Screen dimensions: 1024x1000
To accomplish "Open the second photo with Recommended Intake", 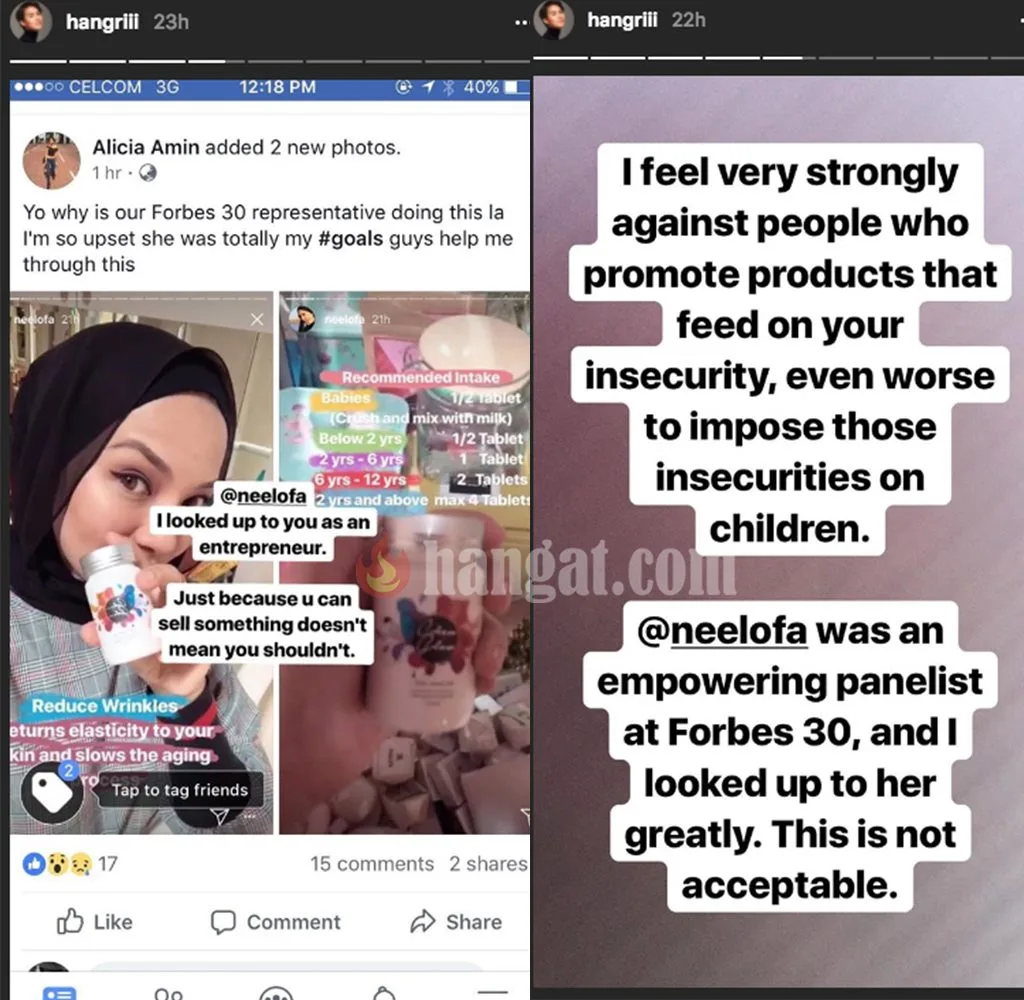I will [x=404, y=562].
